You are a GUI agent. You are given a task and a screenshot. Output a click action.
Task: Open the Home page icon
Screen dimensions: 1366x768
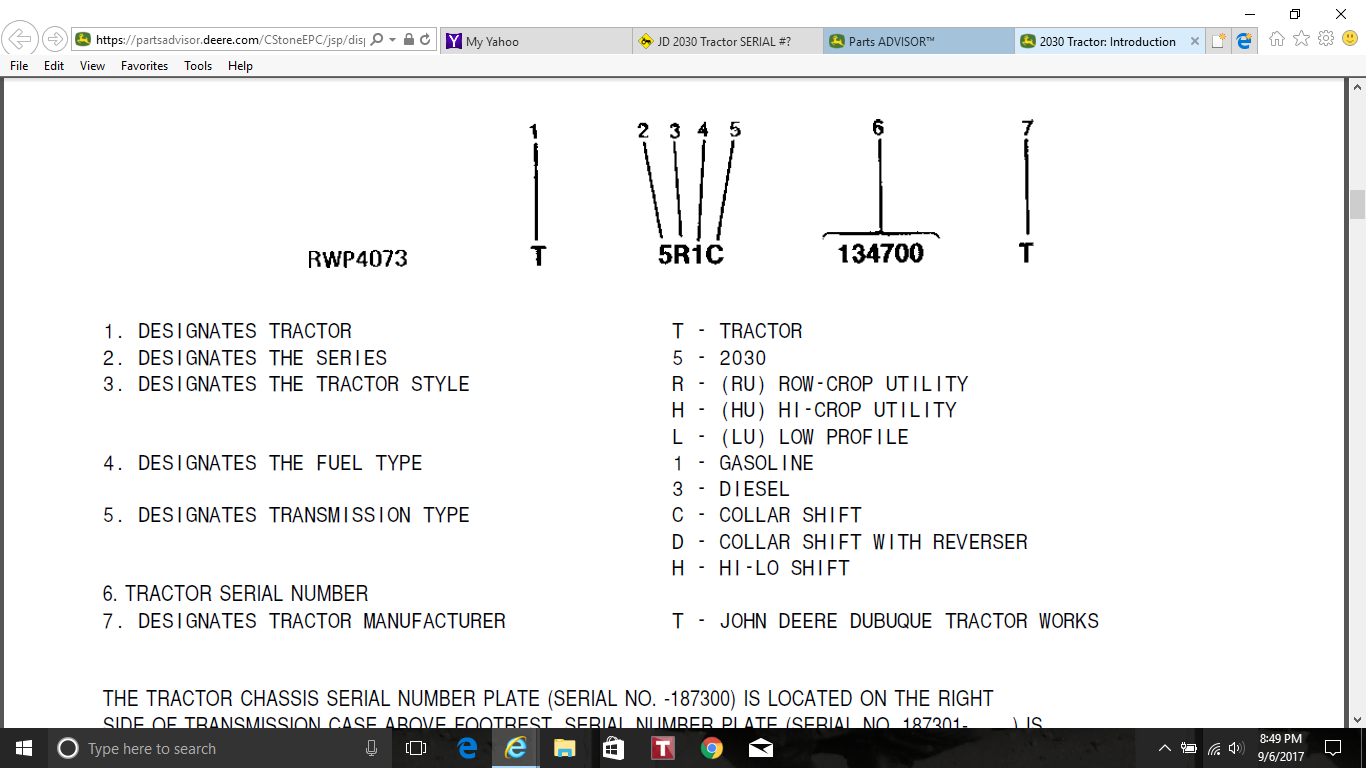coord(1277,39)
